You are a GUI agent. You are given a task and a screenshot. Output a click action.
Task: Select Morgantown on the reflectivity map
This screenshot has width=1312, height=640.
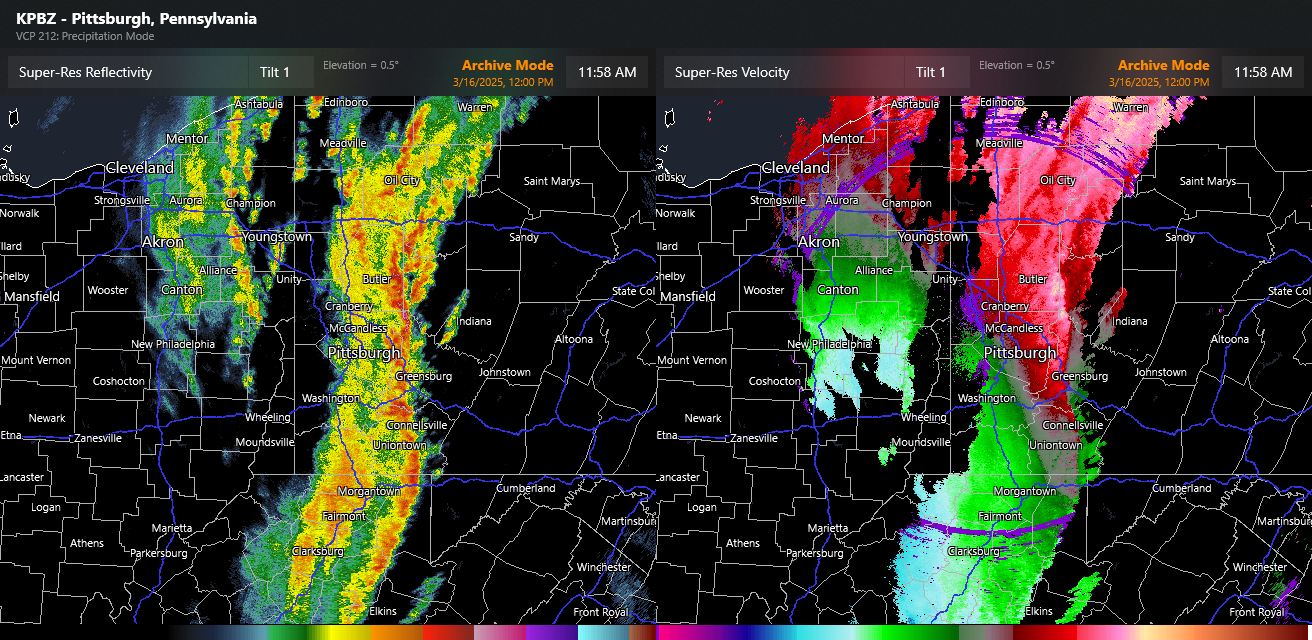(x=369, y=491)
